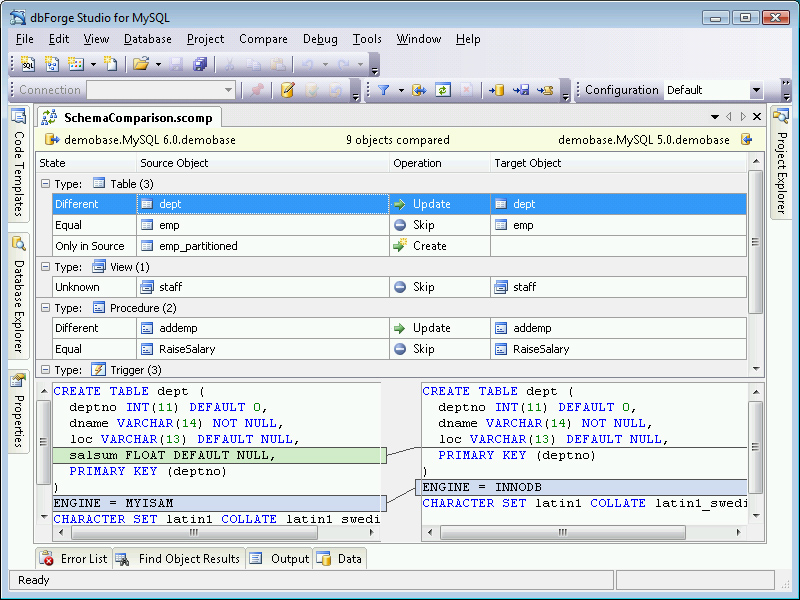Open the Connection combo box
Screen dimensions: 800x600
pyautogui.click(x=161, y=90)
